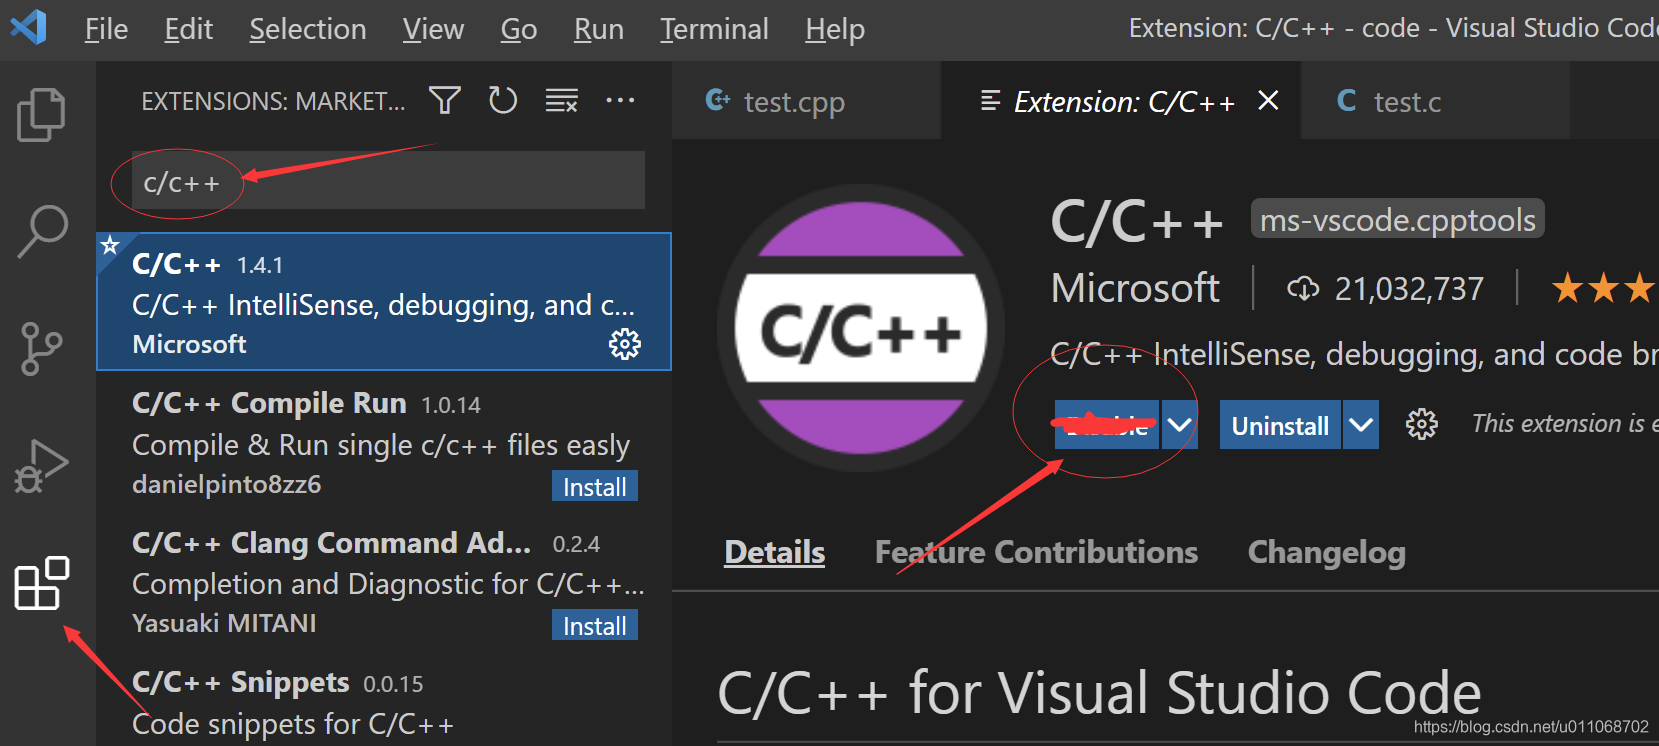Open the Details tab of the extension

click(775, 552)
